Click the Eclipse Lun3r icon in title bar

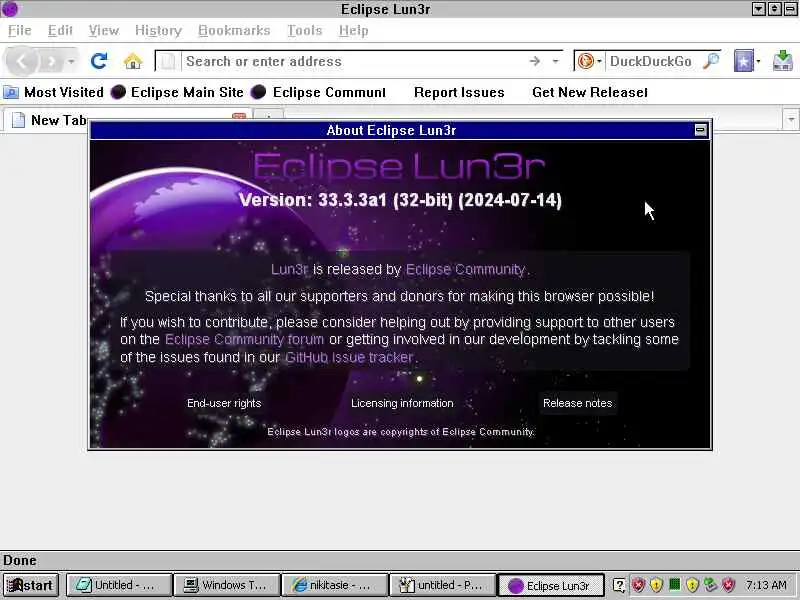[10, 9]
